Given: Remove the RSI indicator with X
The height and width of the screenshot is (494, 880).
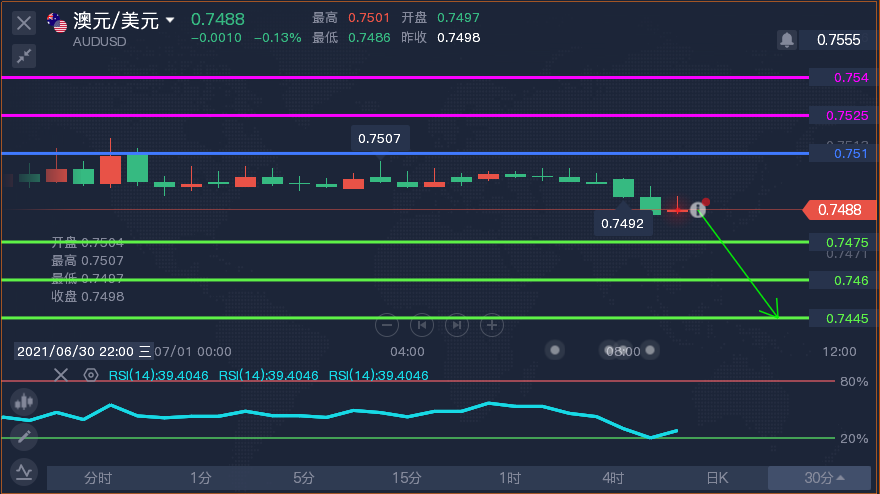Looking at the screenshot, I should coord(61,375).
